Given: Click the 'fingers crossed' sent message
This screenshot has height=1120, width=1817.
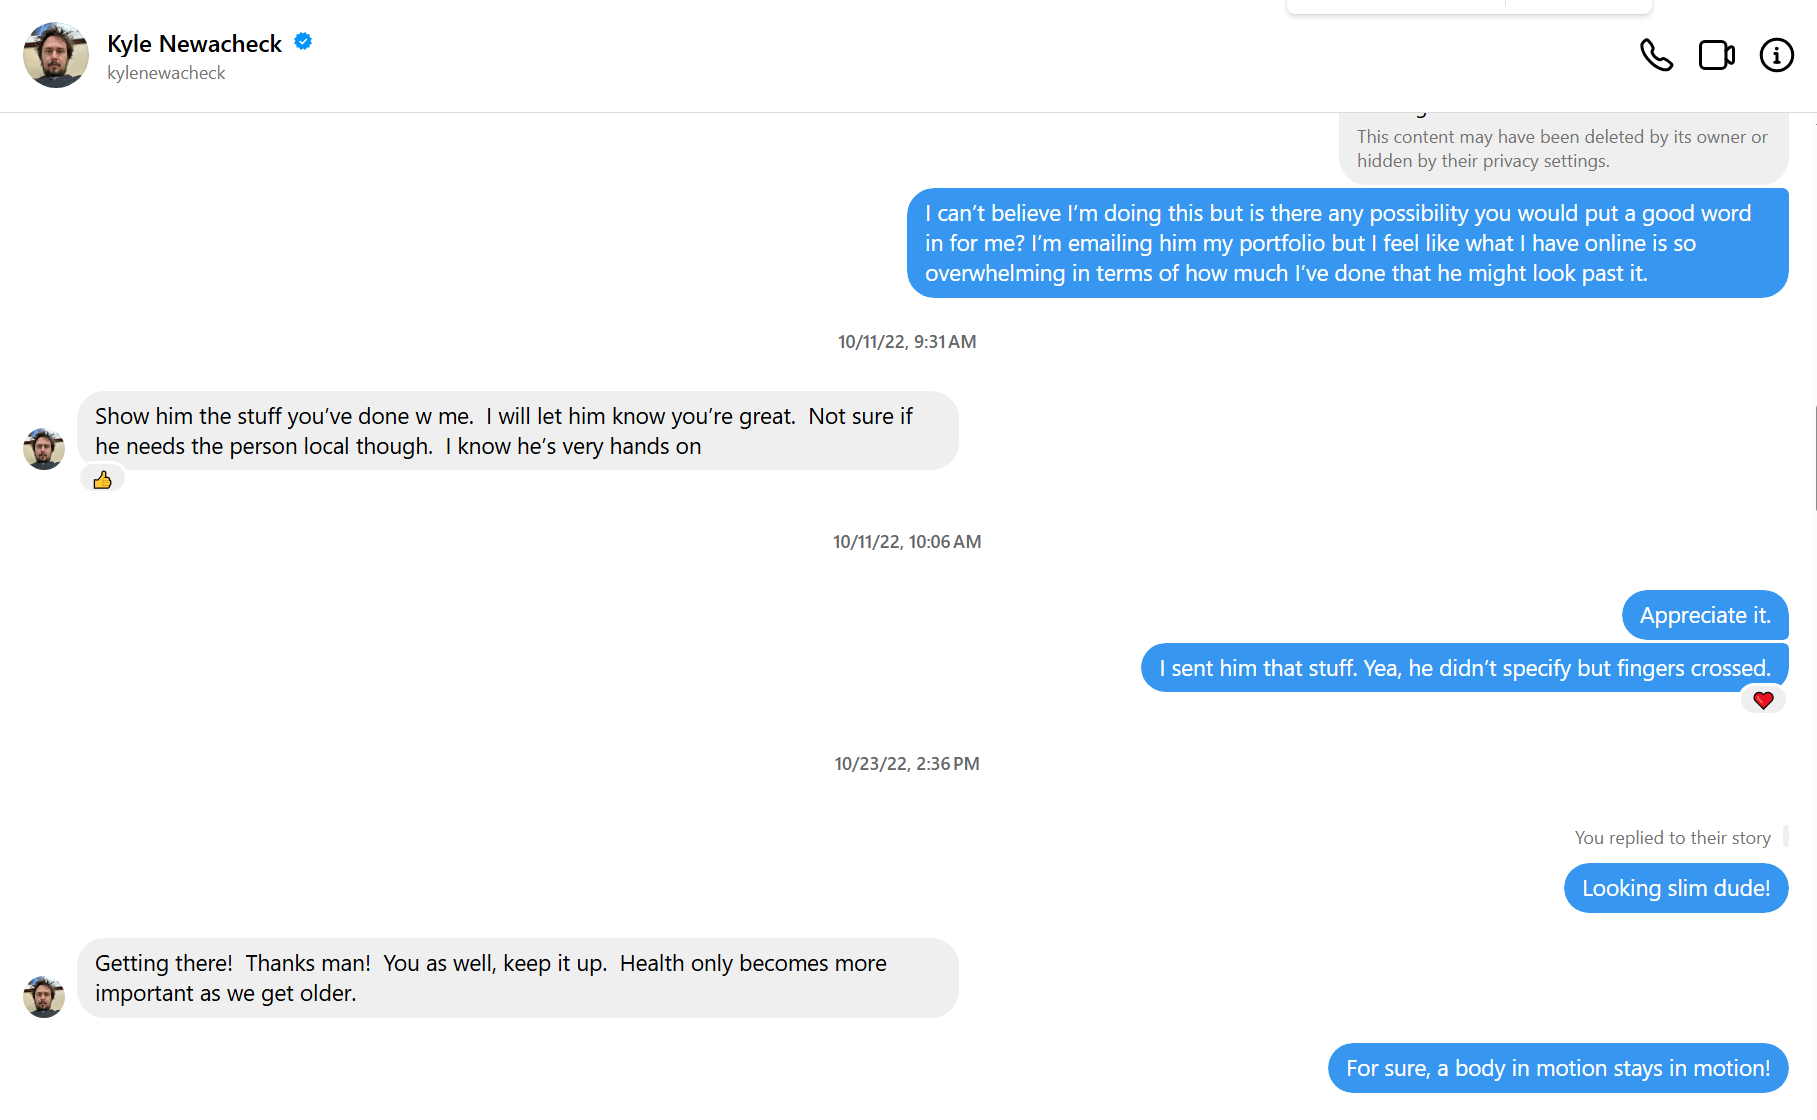Looking at the screenshot, I should click(1464, 668).
